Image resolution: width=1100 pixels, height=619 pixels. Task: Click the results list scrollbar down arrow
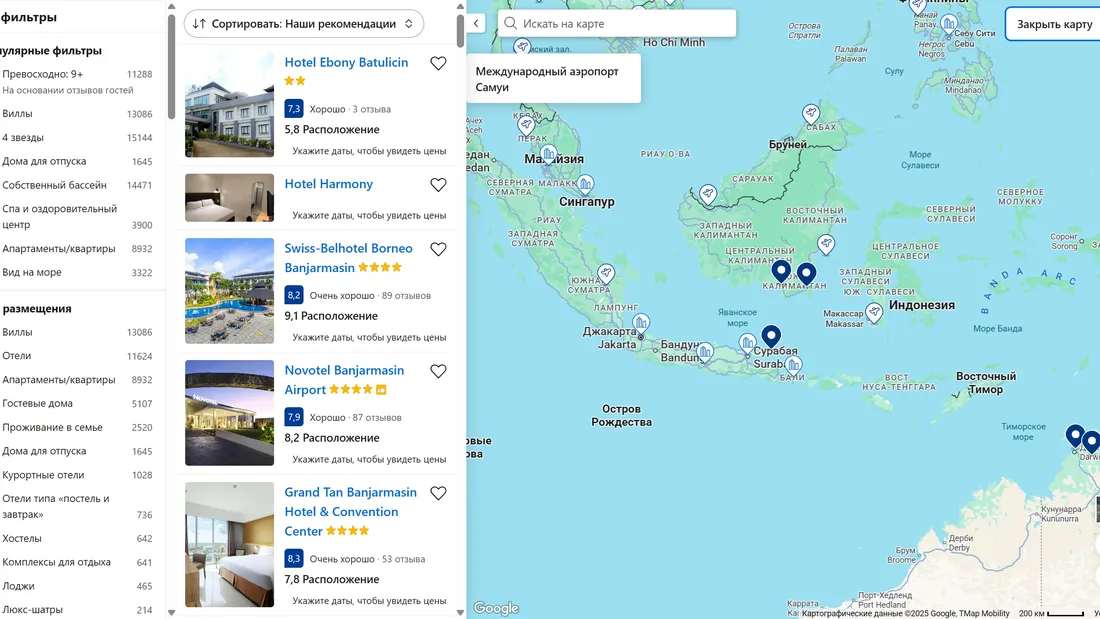[x=460, y=611]
